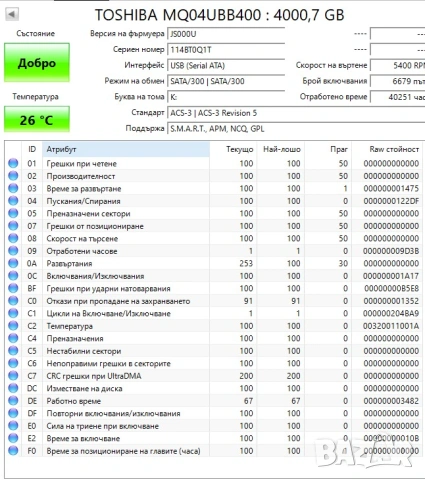Select the Пускания/Спирания row
This screenshot has width=425, height=480.
(x=214, y=201)
